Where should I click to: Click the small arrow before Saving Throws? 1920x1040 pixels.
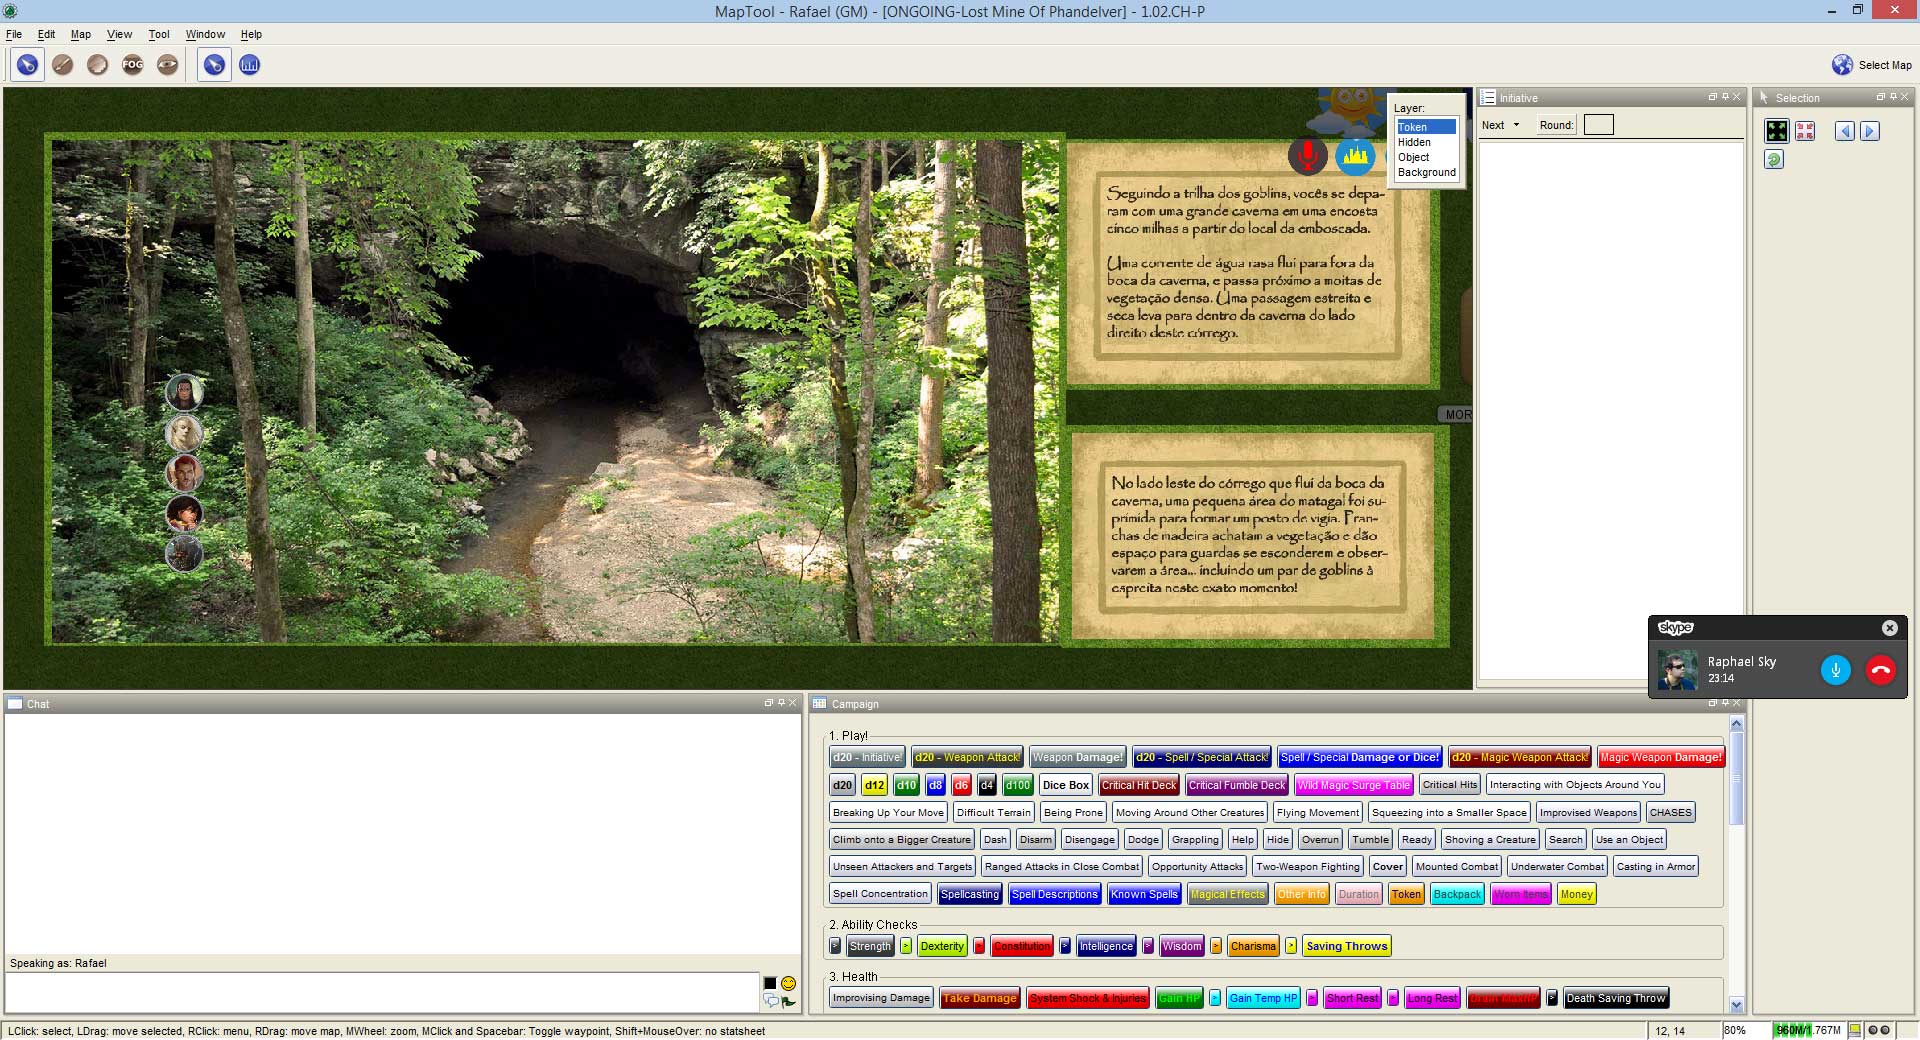tap(1291, 946)
